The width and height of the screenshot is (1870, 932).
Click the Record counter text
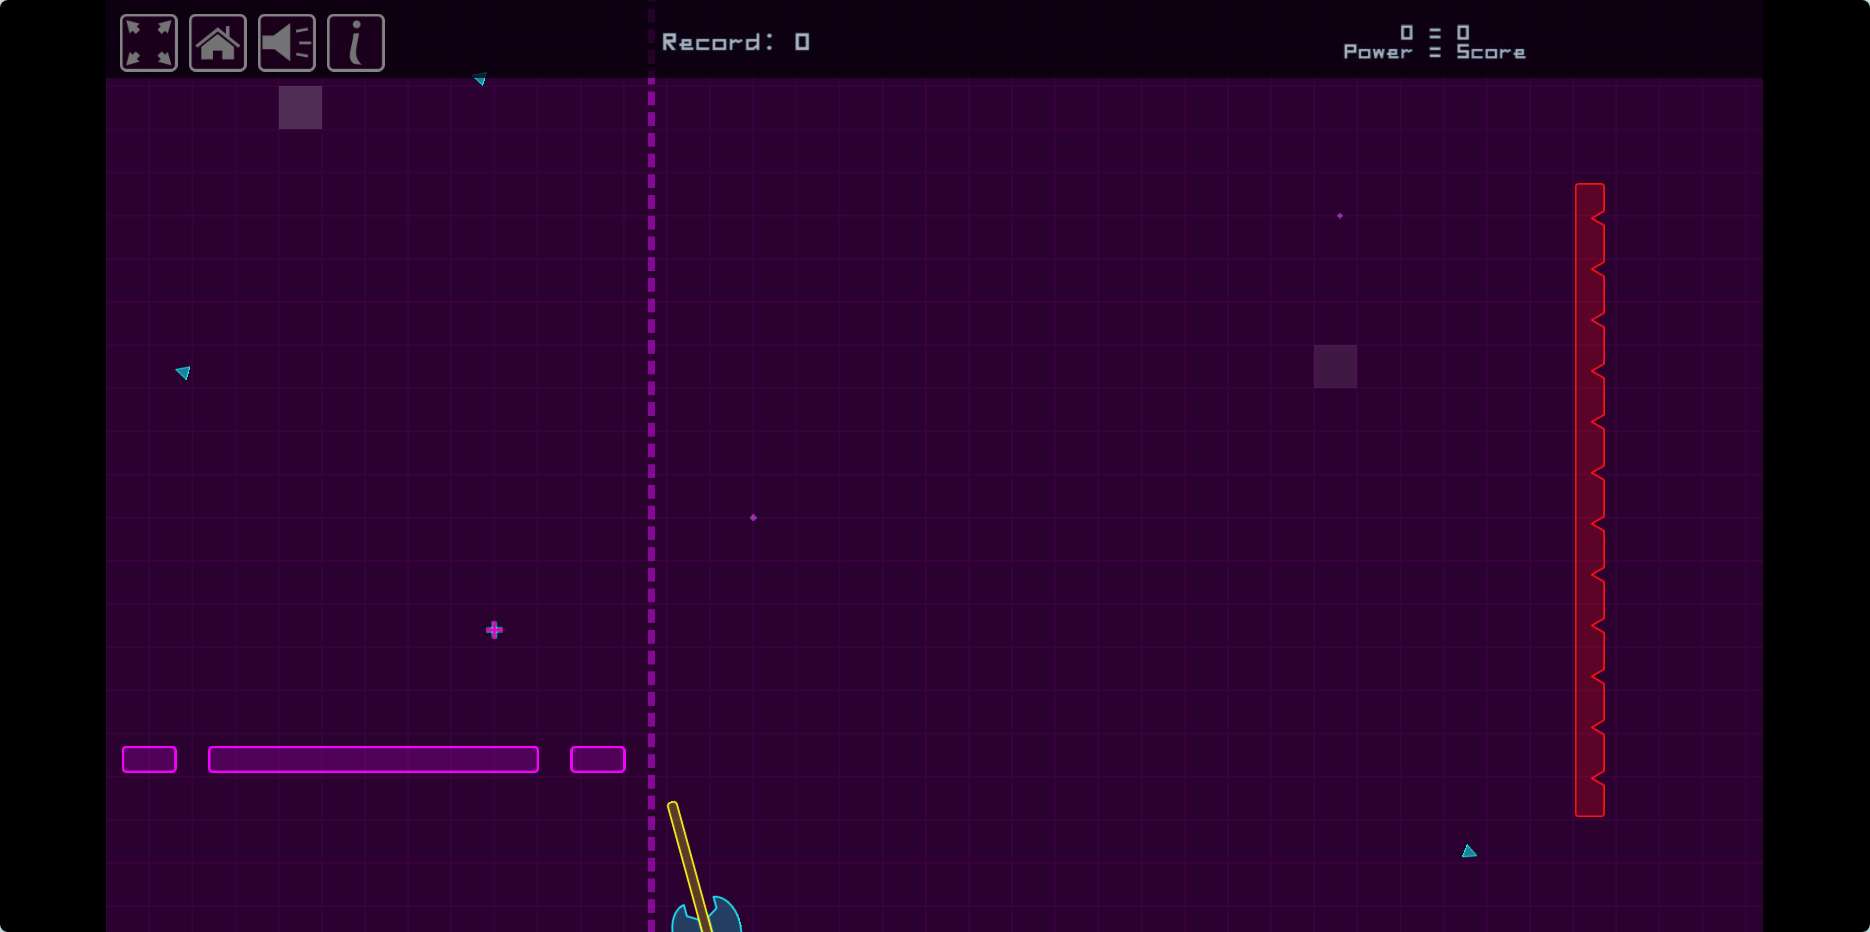point(735,42)
